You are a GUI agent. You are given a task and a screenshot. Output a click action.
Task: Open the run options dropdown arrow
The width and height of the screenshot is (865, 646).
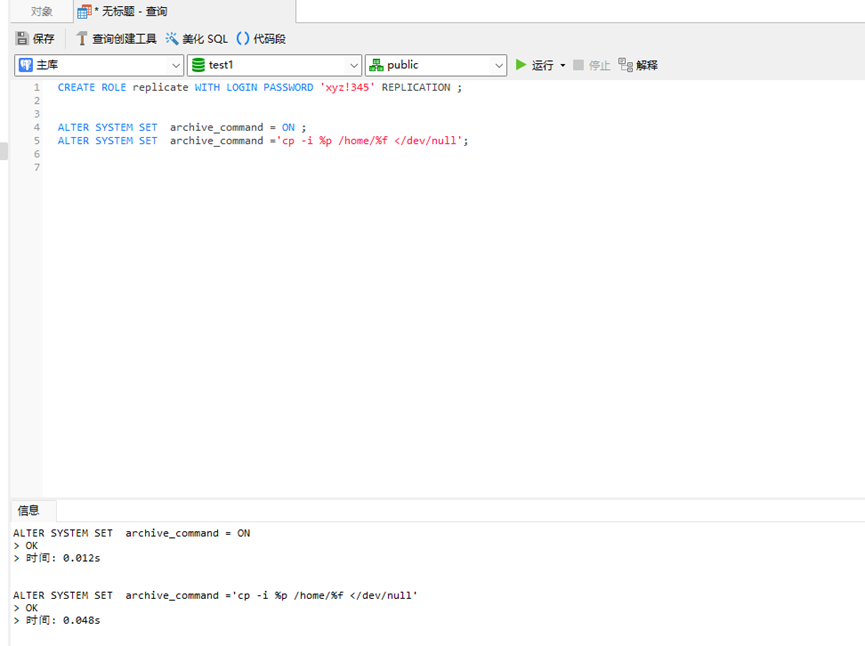click(x=563, y=65)
